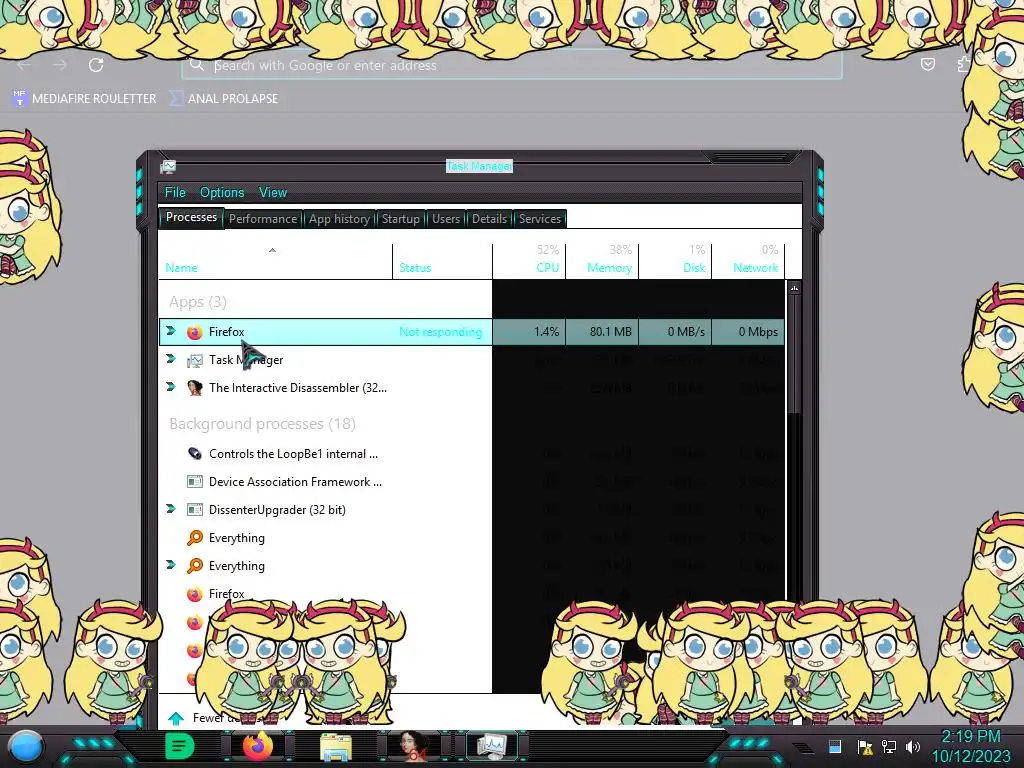Viewport: 1024px width, 768px height.
Task: Click the Device Association Framework icon
Action: coord(195,482)
